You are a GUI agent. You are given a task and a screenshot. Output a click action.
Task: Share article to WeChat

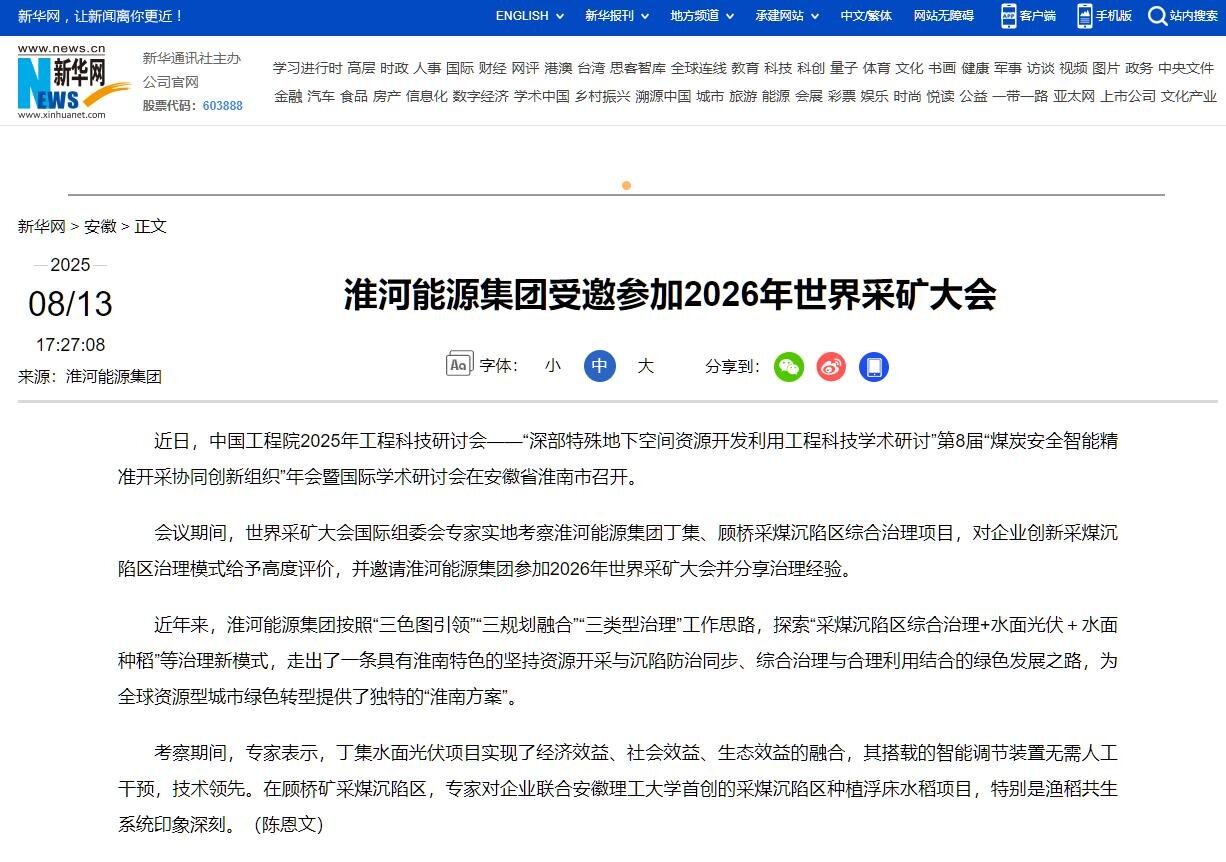point(789,367)
